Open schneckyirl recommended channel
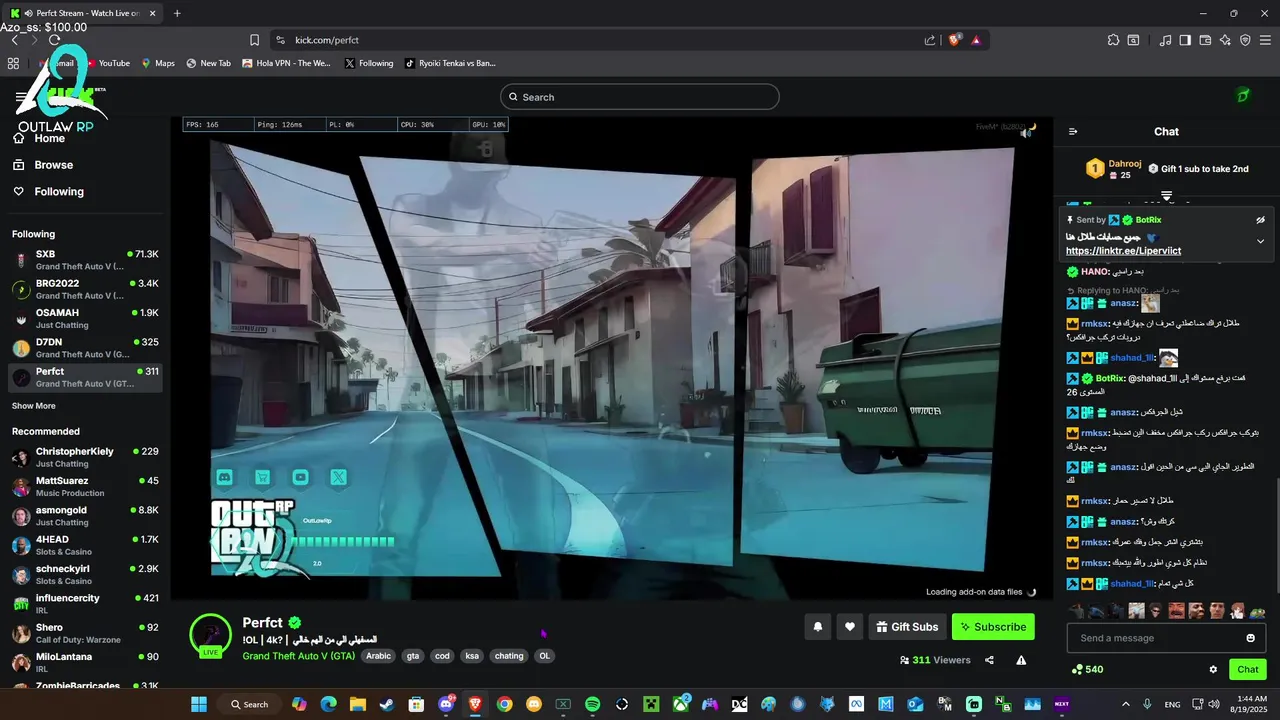The image size is (1280, 720). pos(85,574)
